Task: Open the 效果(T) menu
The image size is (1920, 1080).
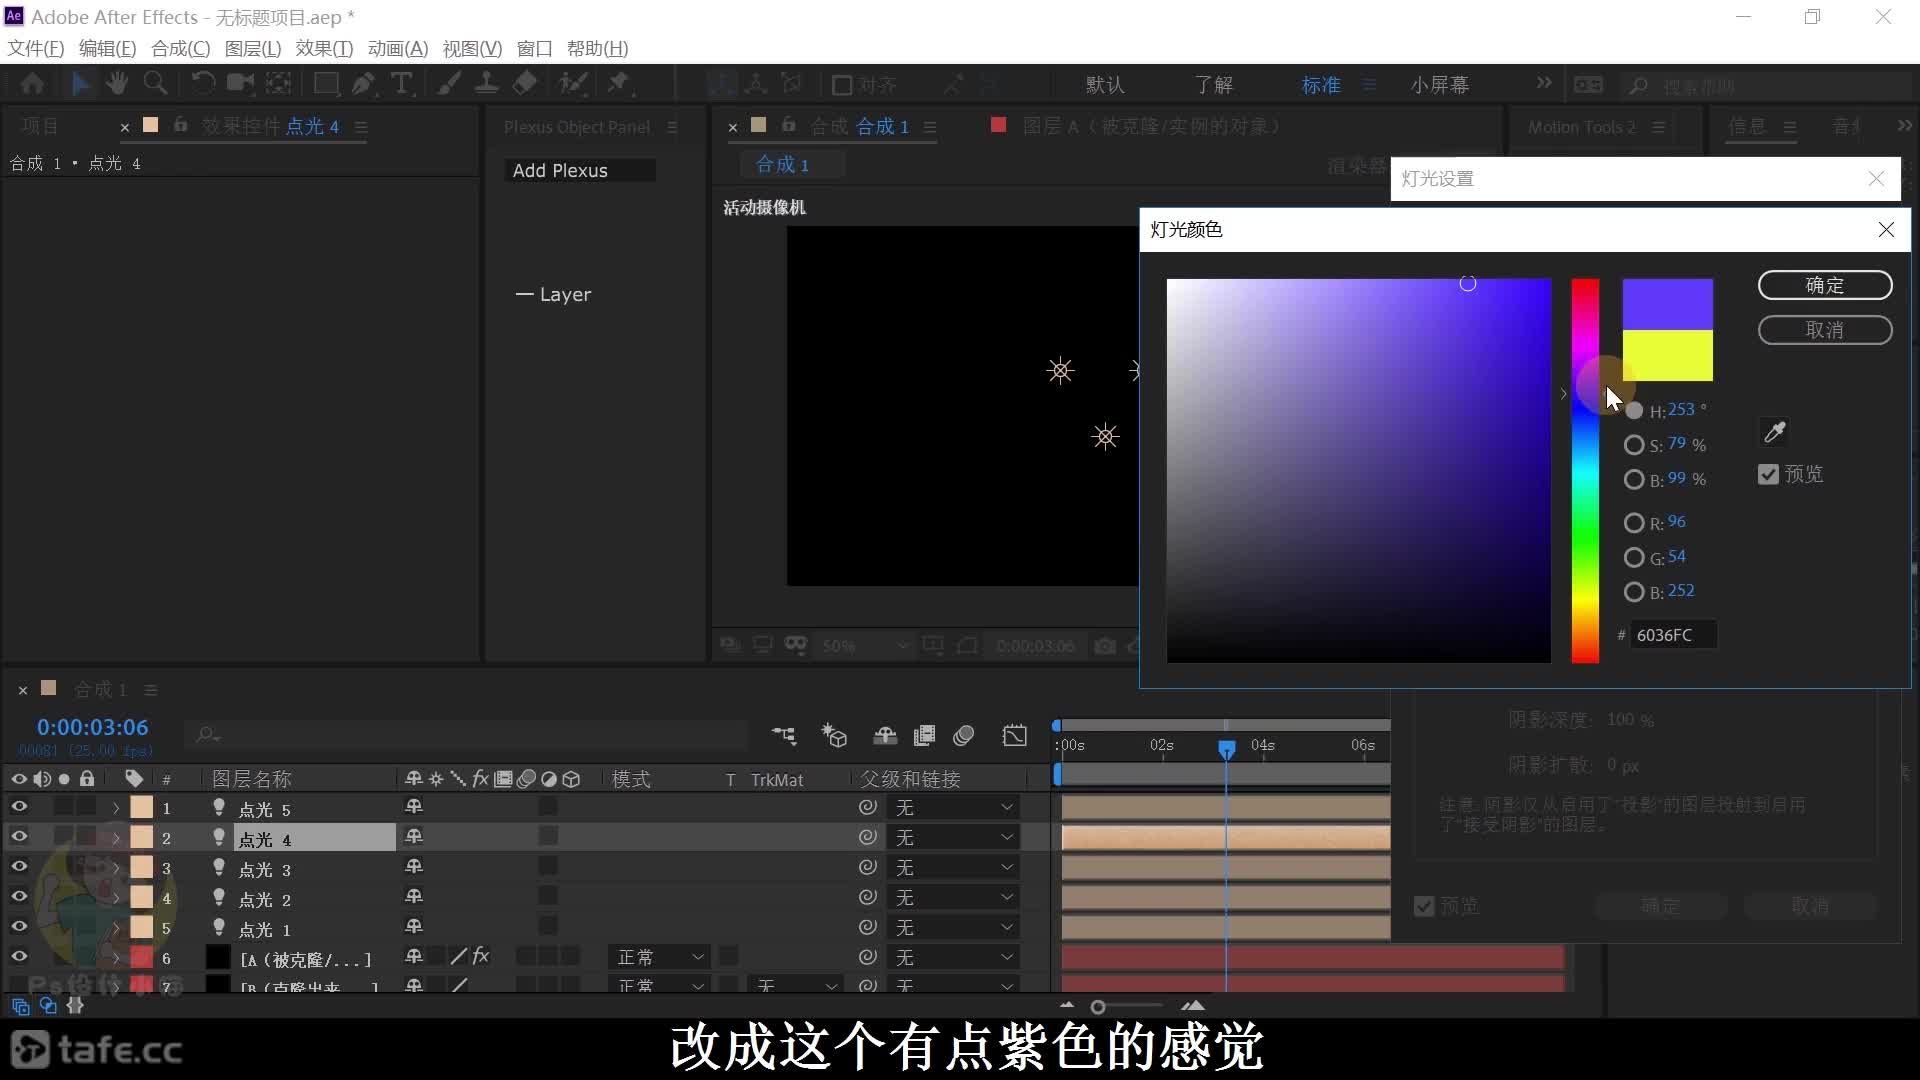Action: [x=324, y=48]
